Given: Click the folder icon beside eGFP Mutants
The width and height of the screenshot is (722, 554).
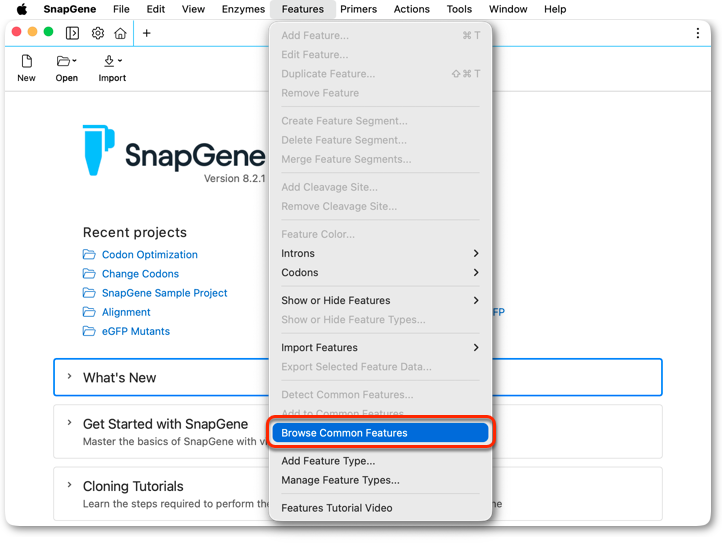Looking at the screenshot, I should pyautogui.click(x=89, y=331).
